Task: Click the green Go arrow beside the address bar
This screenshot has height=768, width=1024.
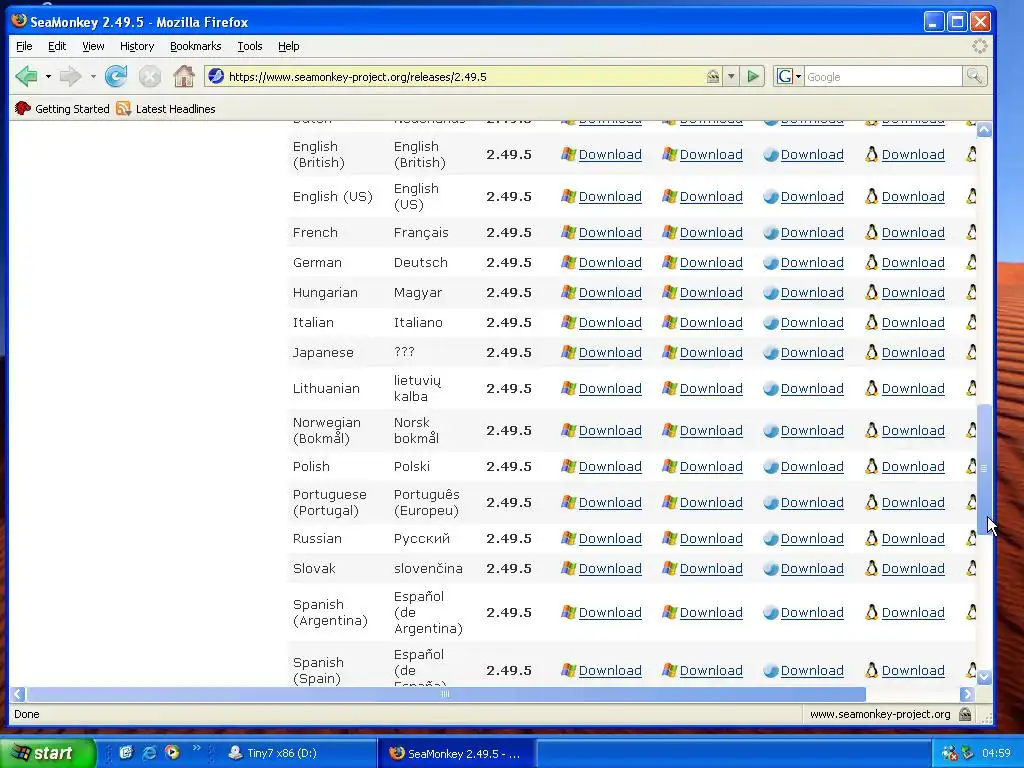Action: (753, 76)
